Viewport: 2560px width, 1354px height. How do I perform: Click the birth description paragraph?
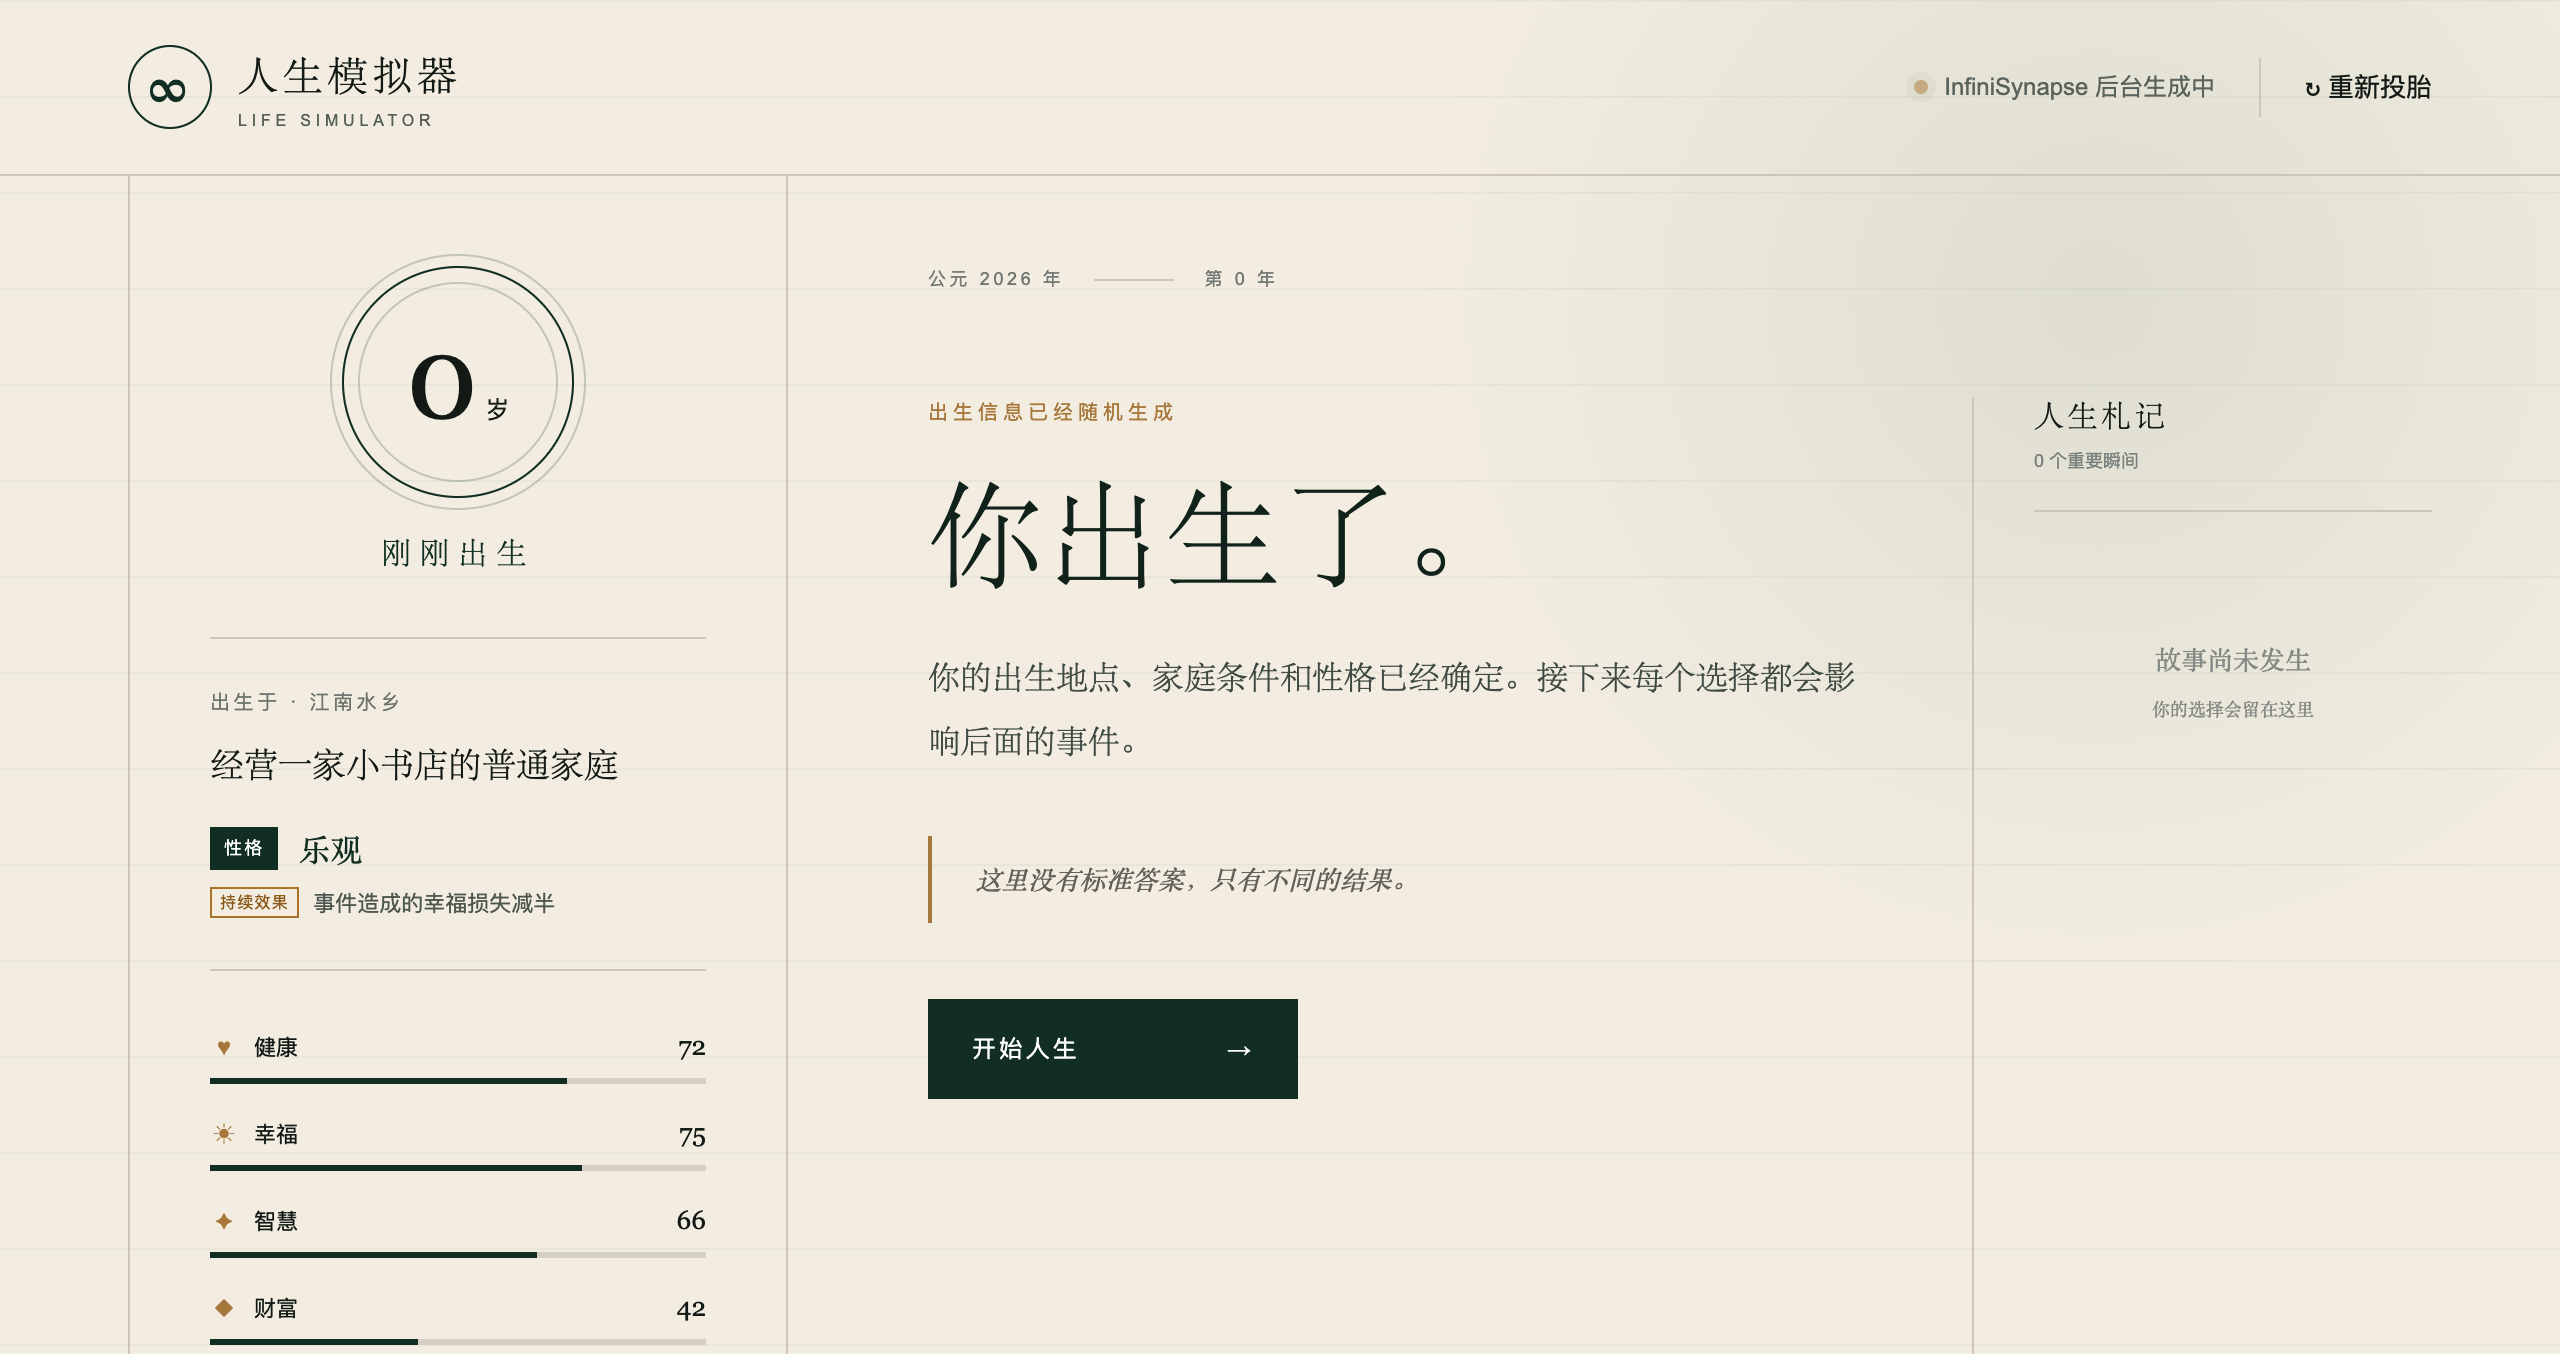[1392, 709]
